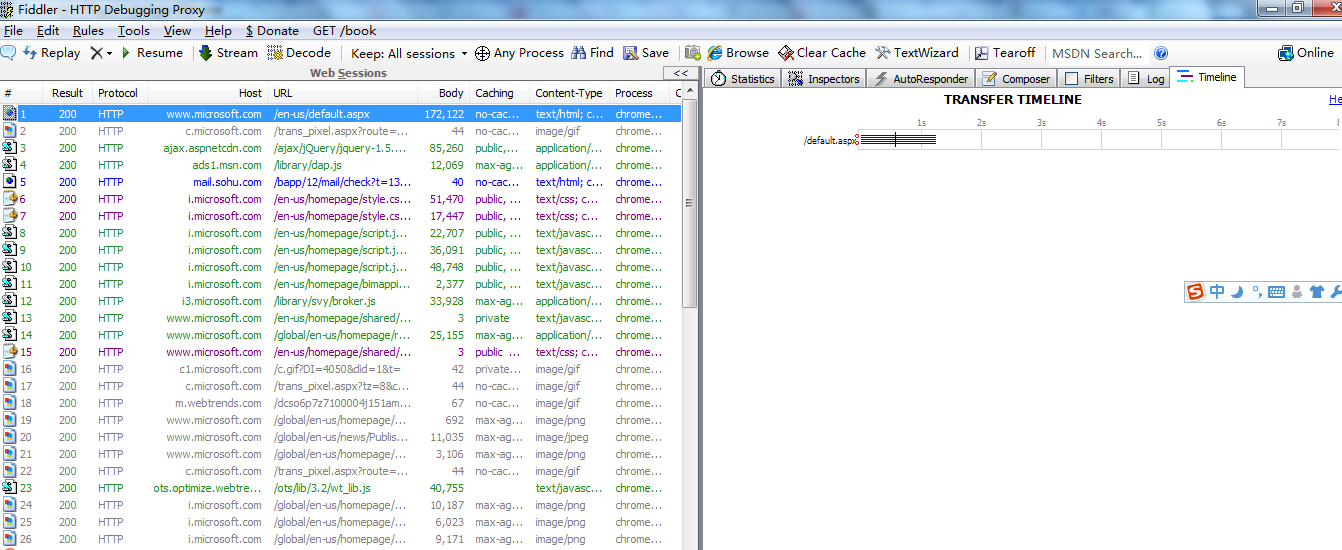Click the Find binoculars button
The image size is (1342, 550).
pos(592,53)
